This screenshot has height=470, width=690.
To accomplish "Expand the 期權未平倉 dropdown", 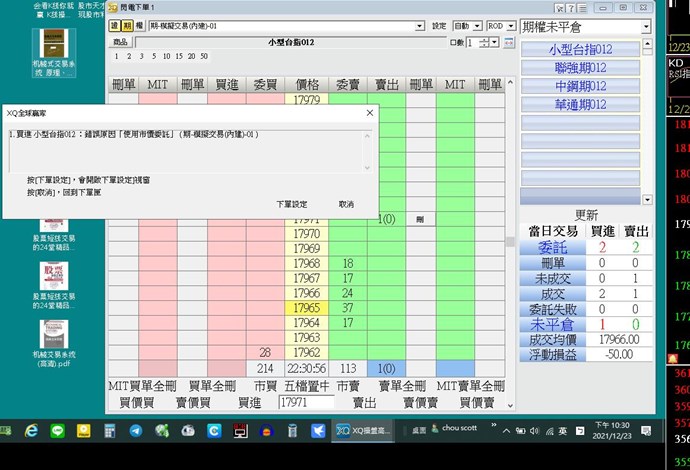I will coord(646,27).
